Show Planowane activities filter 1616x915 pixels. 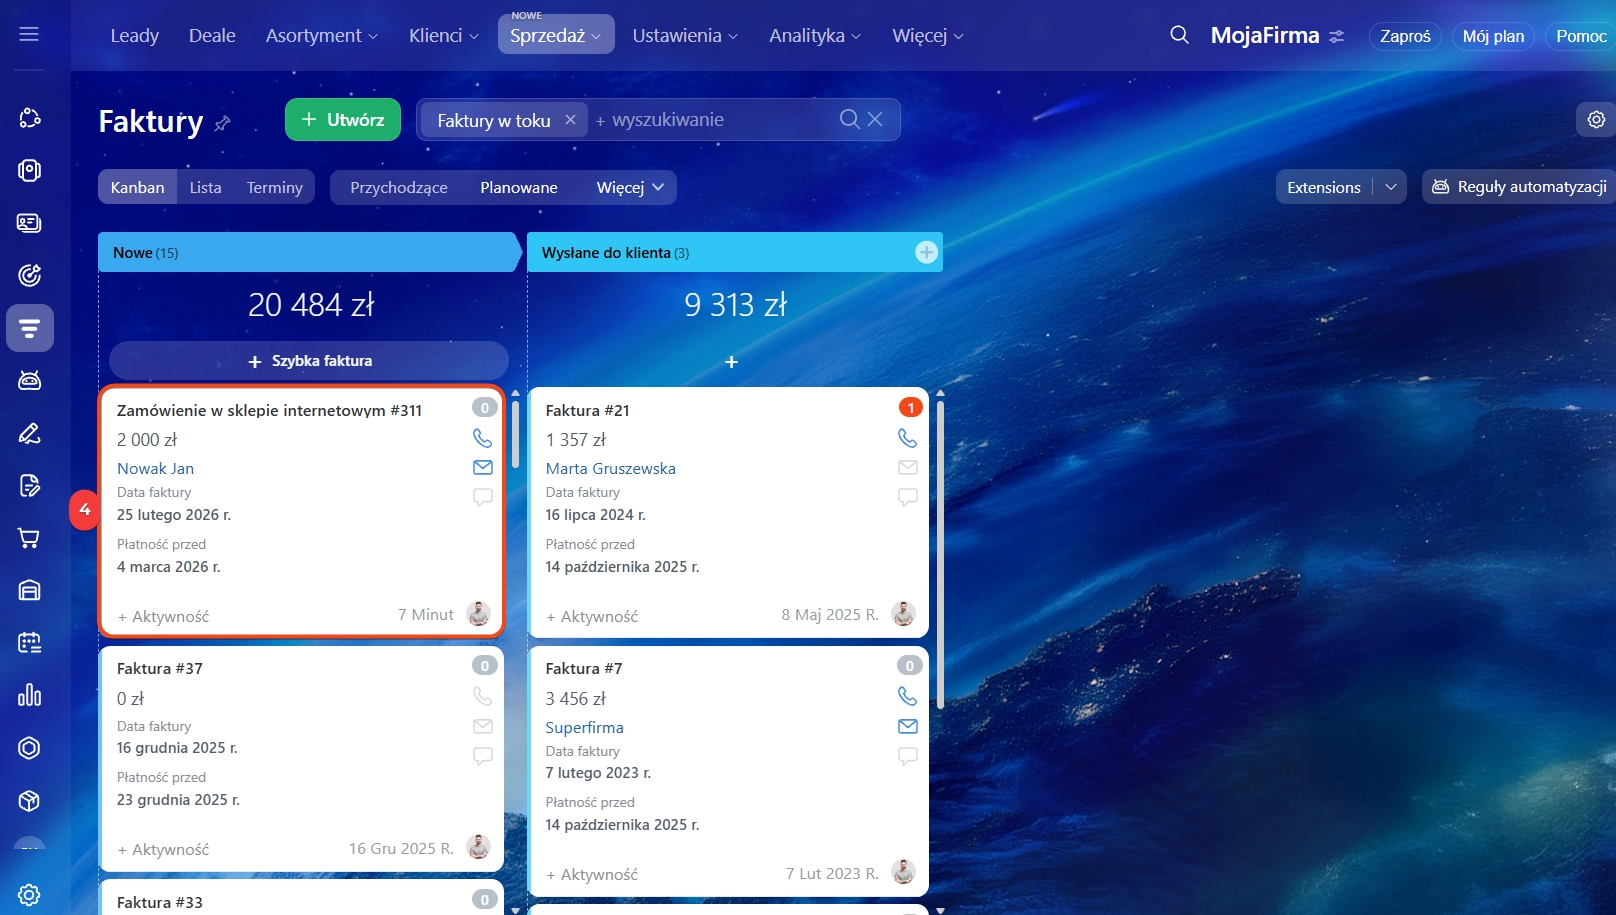519,187
